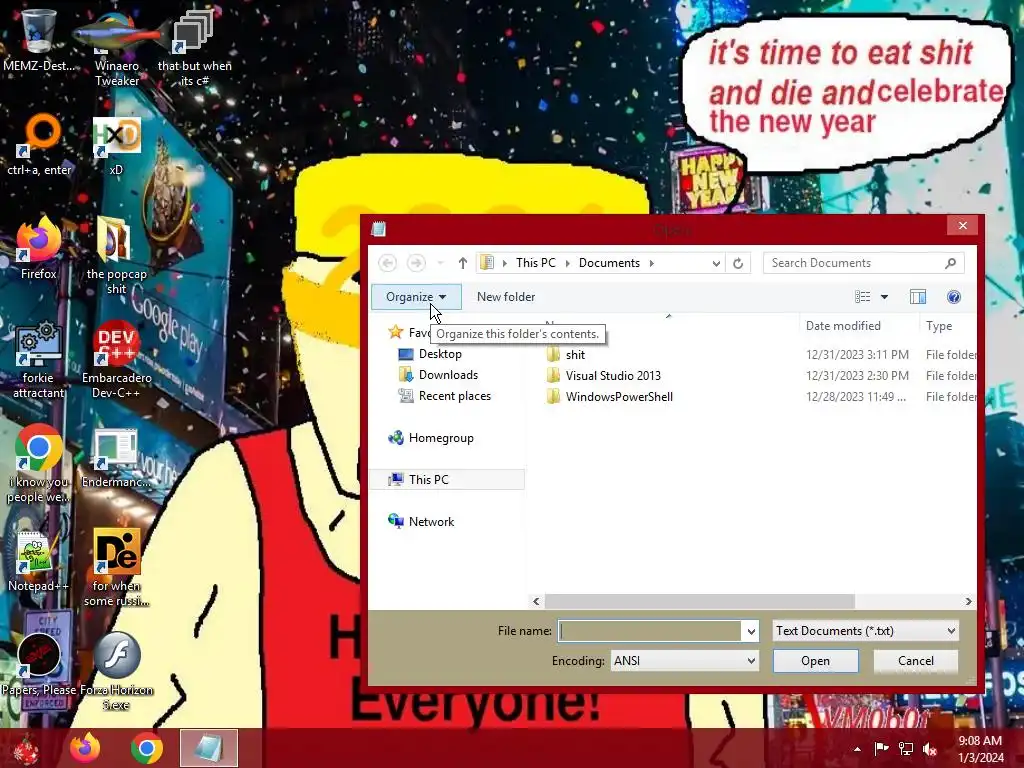The height and width of the screenshot is (768, 1024).
Task: Click 'This PC' in the address breadcrumb
Action: click(536, 263)
